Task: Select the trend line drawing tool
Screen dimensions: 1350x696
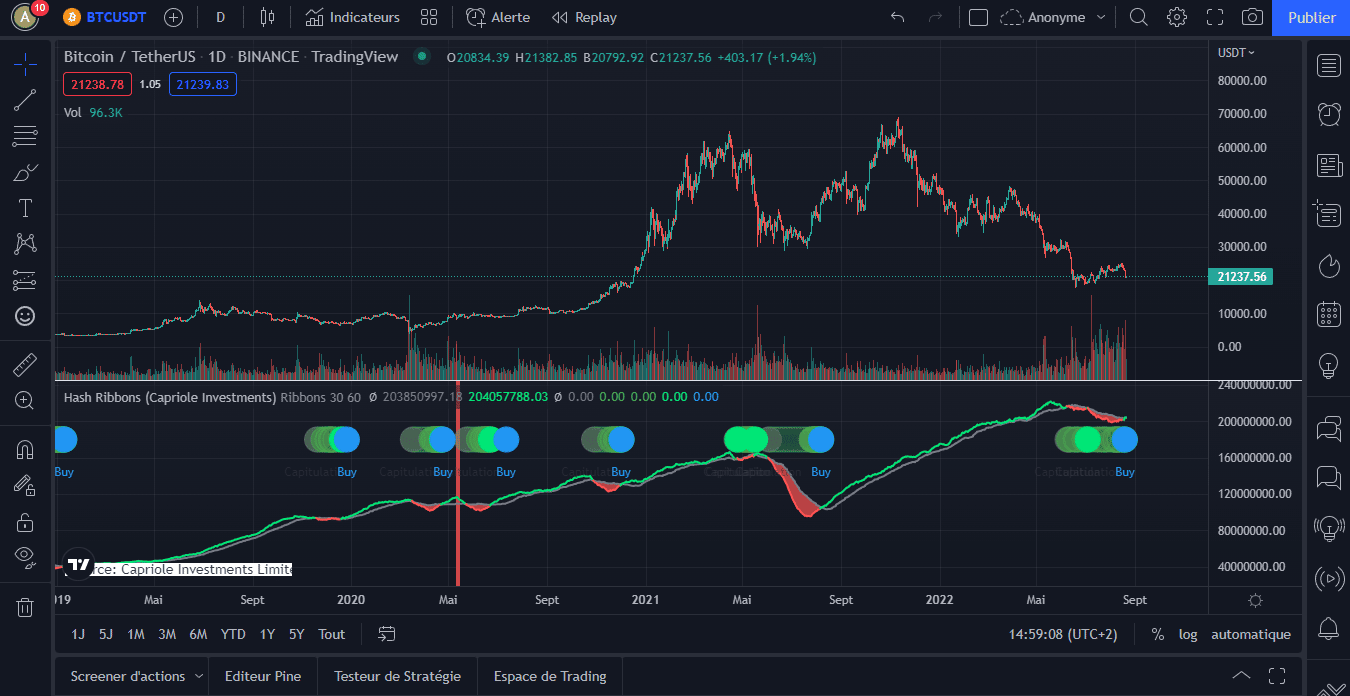Action: point(25,100)
